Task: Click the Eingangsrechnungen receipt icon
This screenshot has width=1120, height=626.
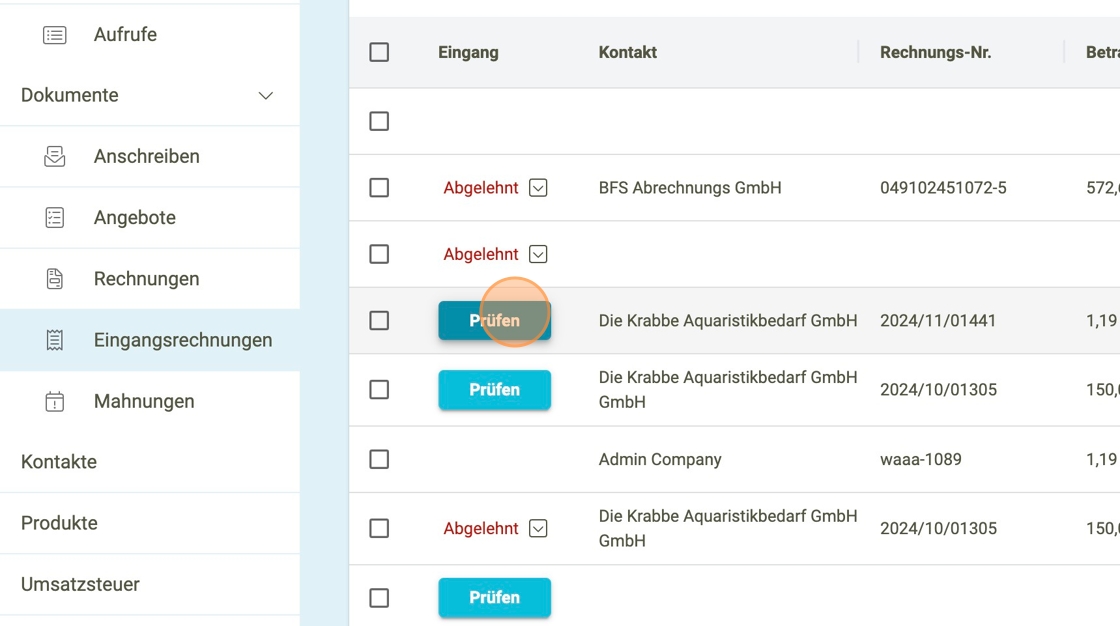Action: click(55, 340)
